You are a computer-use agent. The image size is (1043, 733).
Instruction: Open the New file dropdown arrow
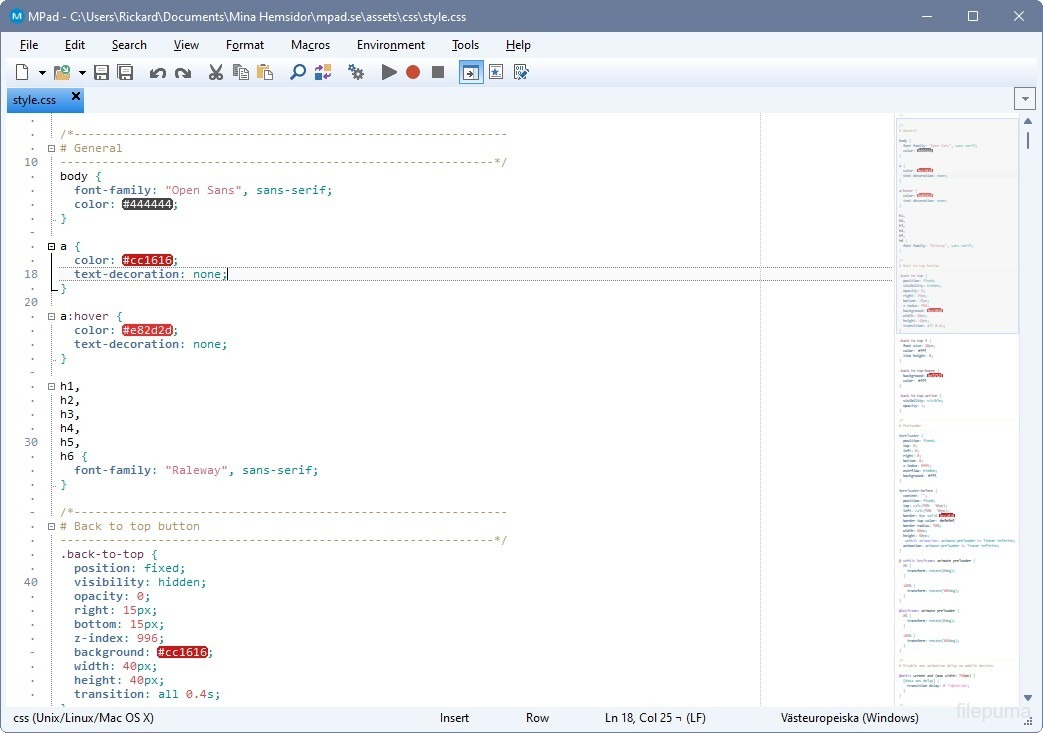pyautogui.click(x=42, y=72)
